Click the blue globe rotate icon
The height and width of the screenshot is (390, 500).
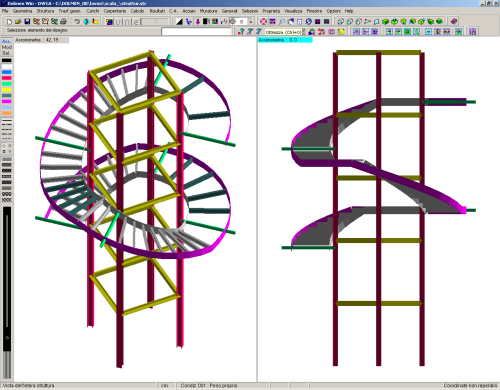[x=309, y=22]
